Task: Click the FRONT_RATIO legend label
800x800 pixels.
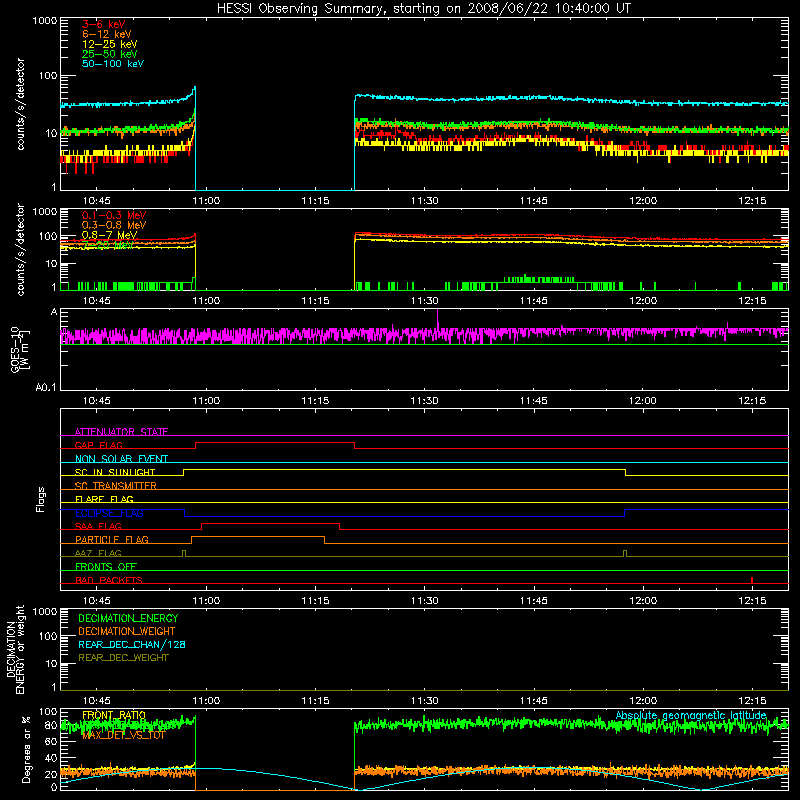Action: 114,715
